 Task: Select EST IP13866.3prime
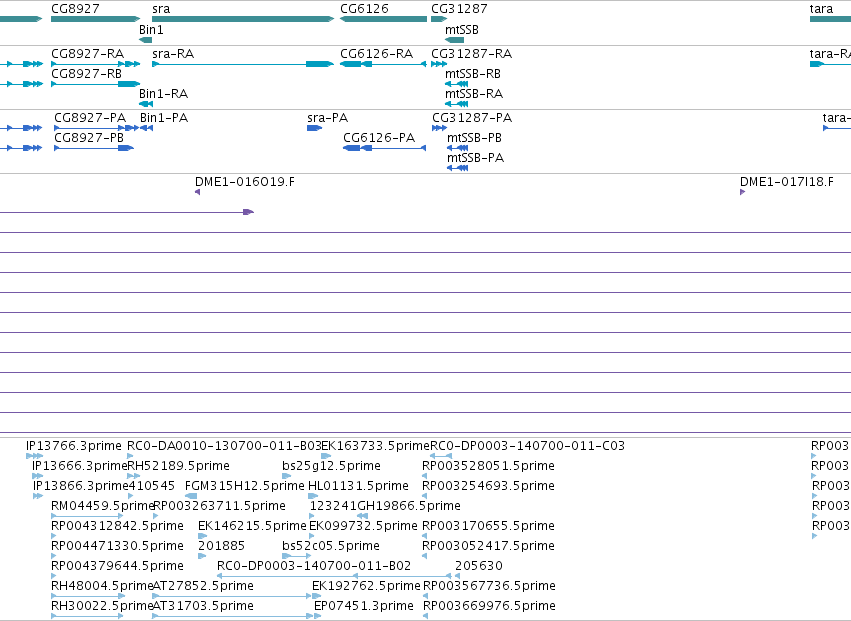pyautogui.click(x=38, y=496)
